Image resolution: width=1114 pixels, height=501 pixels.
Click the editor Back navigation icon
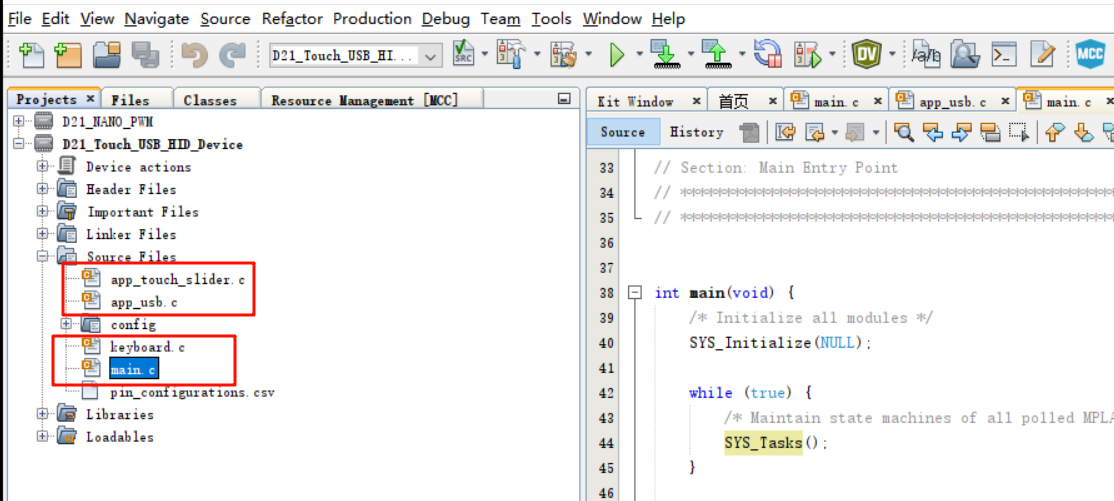(x=814, y=131)
